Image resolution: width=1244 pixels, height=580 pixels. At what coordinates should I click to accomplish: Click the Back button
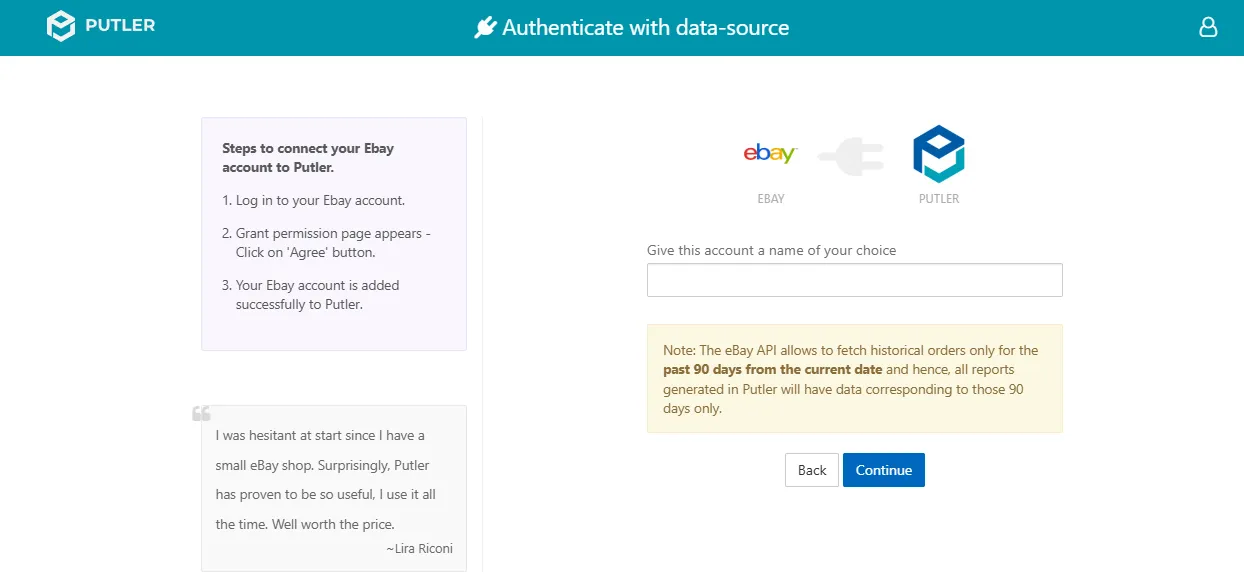tap(812, 470)
